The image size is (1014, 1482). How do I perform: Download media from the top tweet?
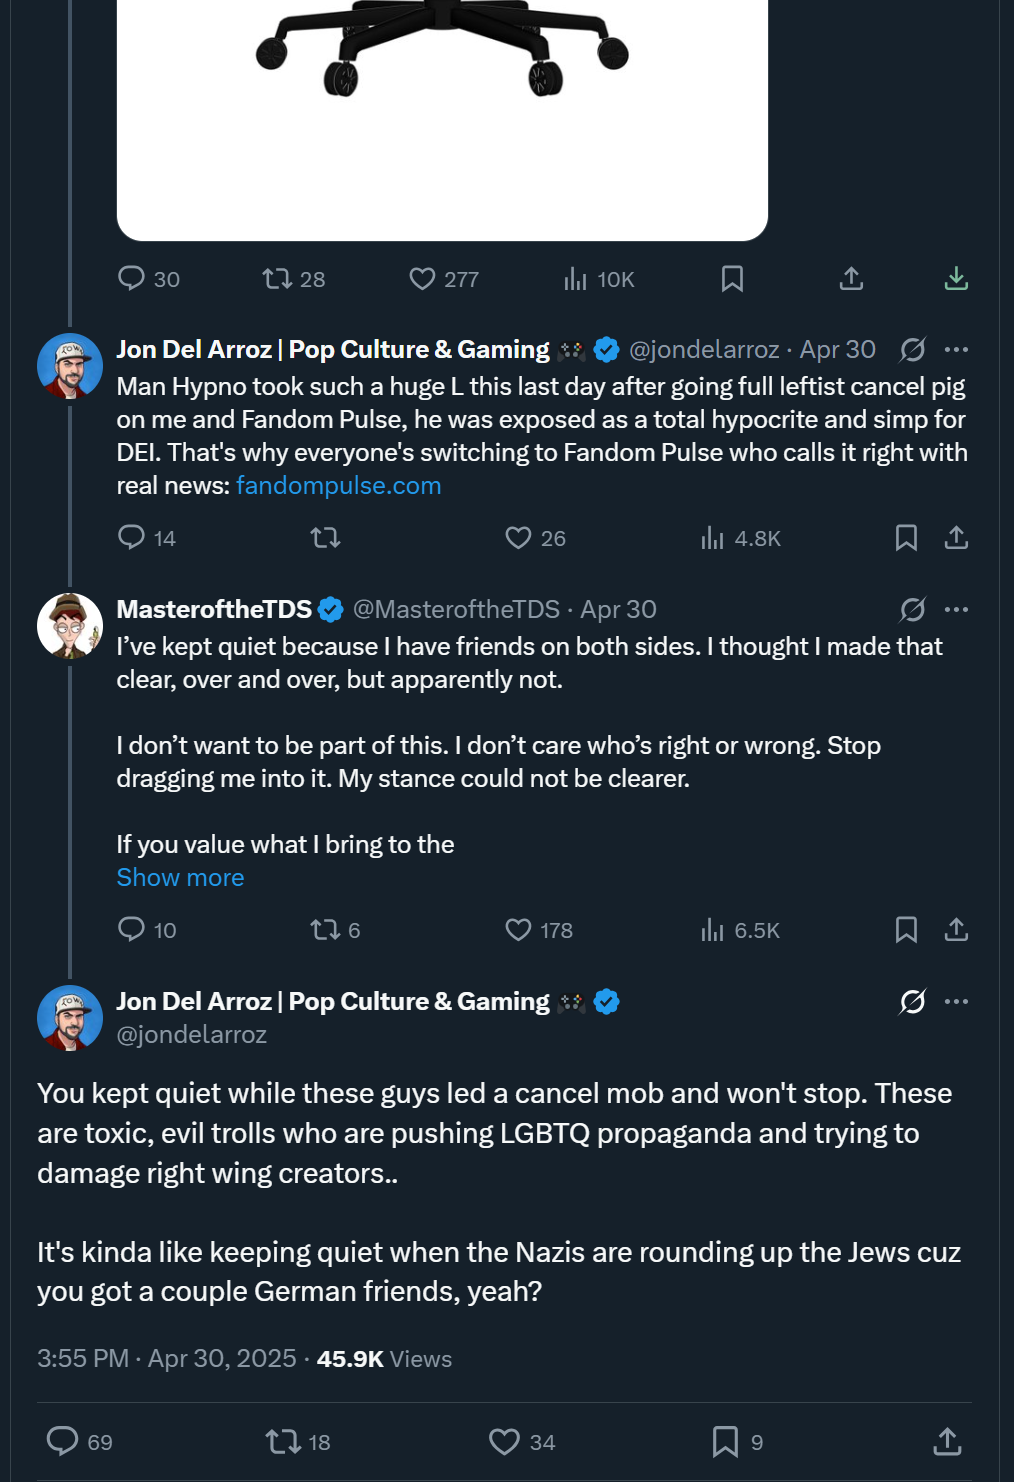click(x=956, y=278)
